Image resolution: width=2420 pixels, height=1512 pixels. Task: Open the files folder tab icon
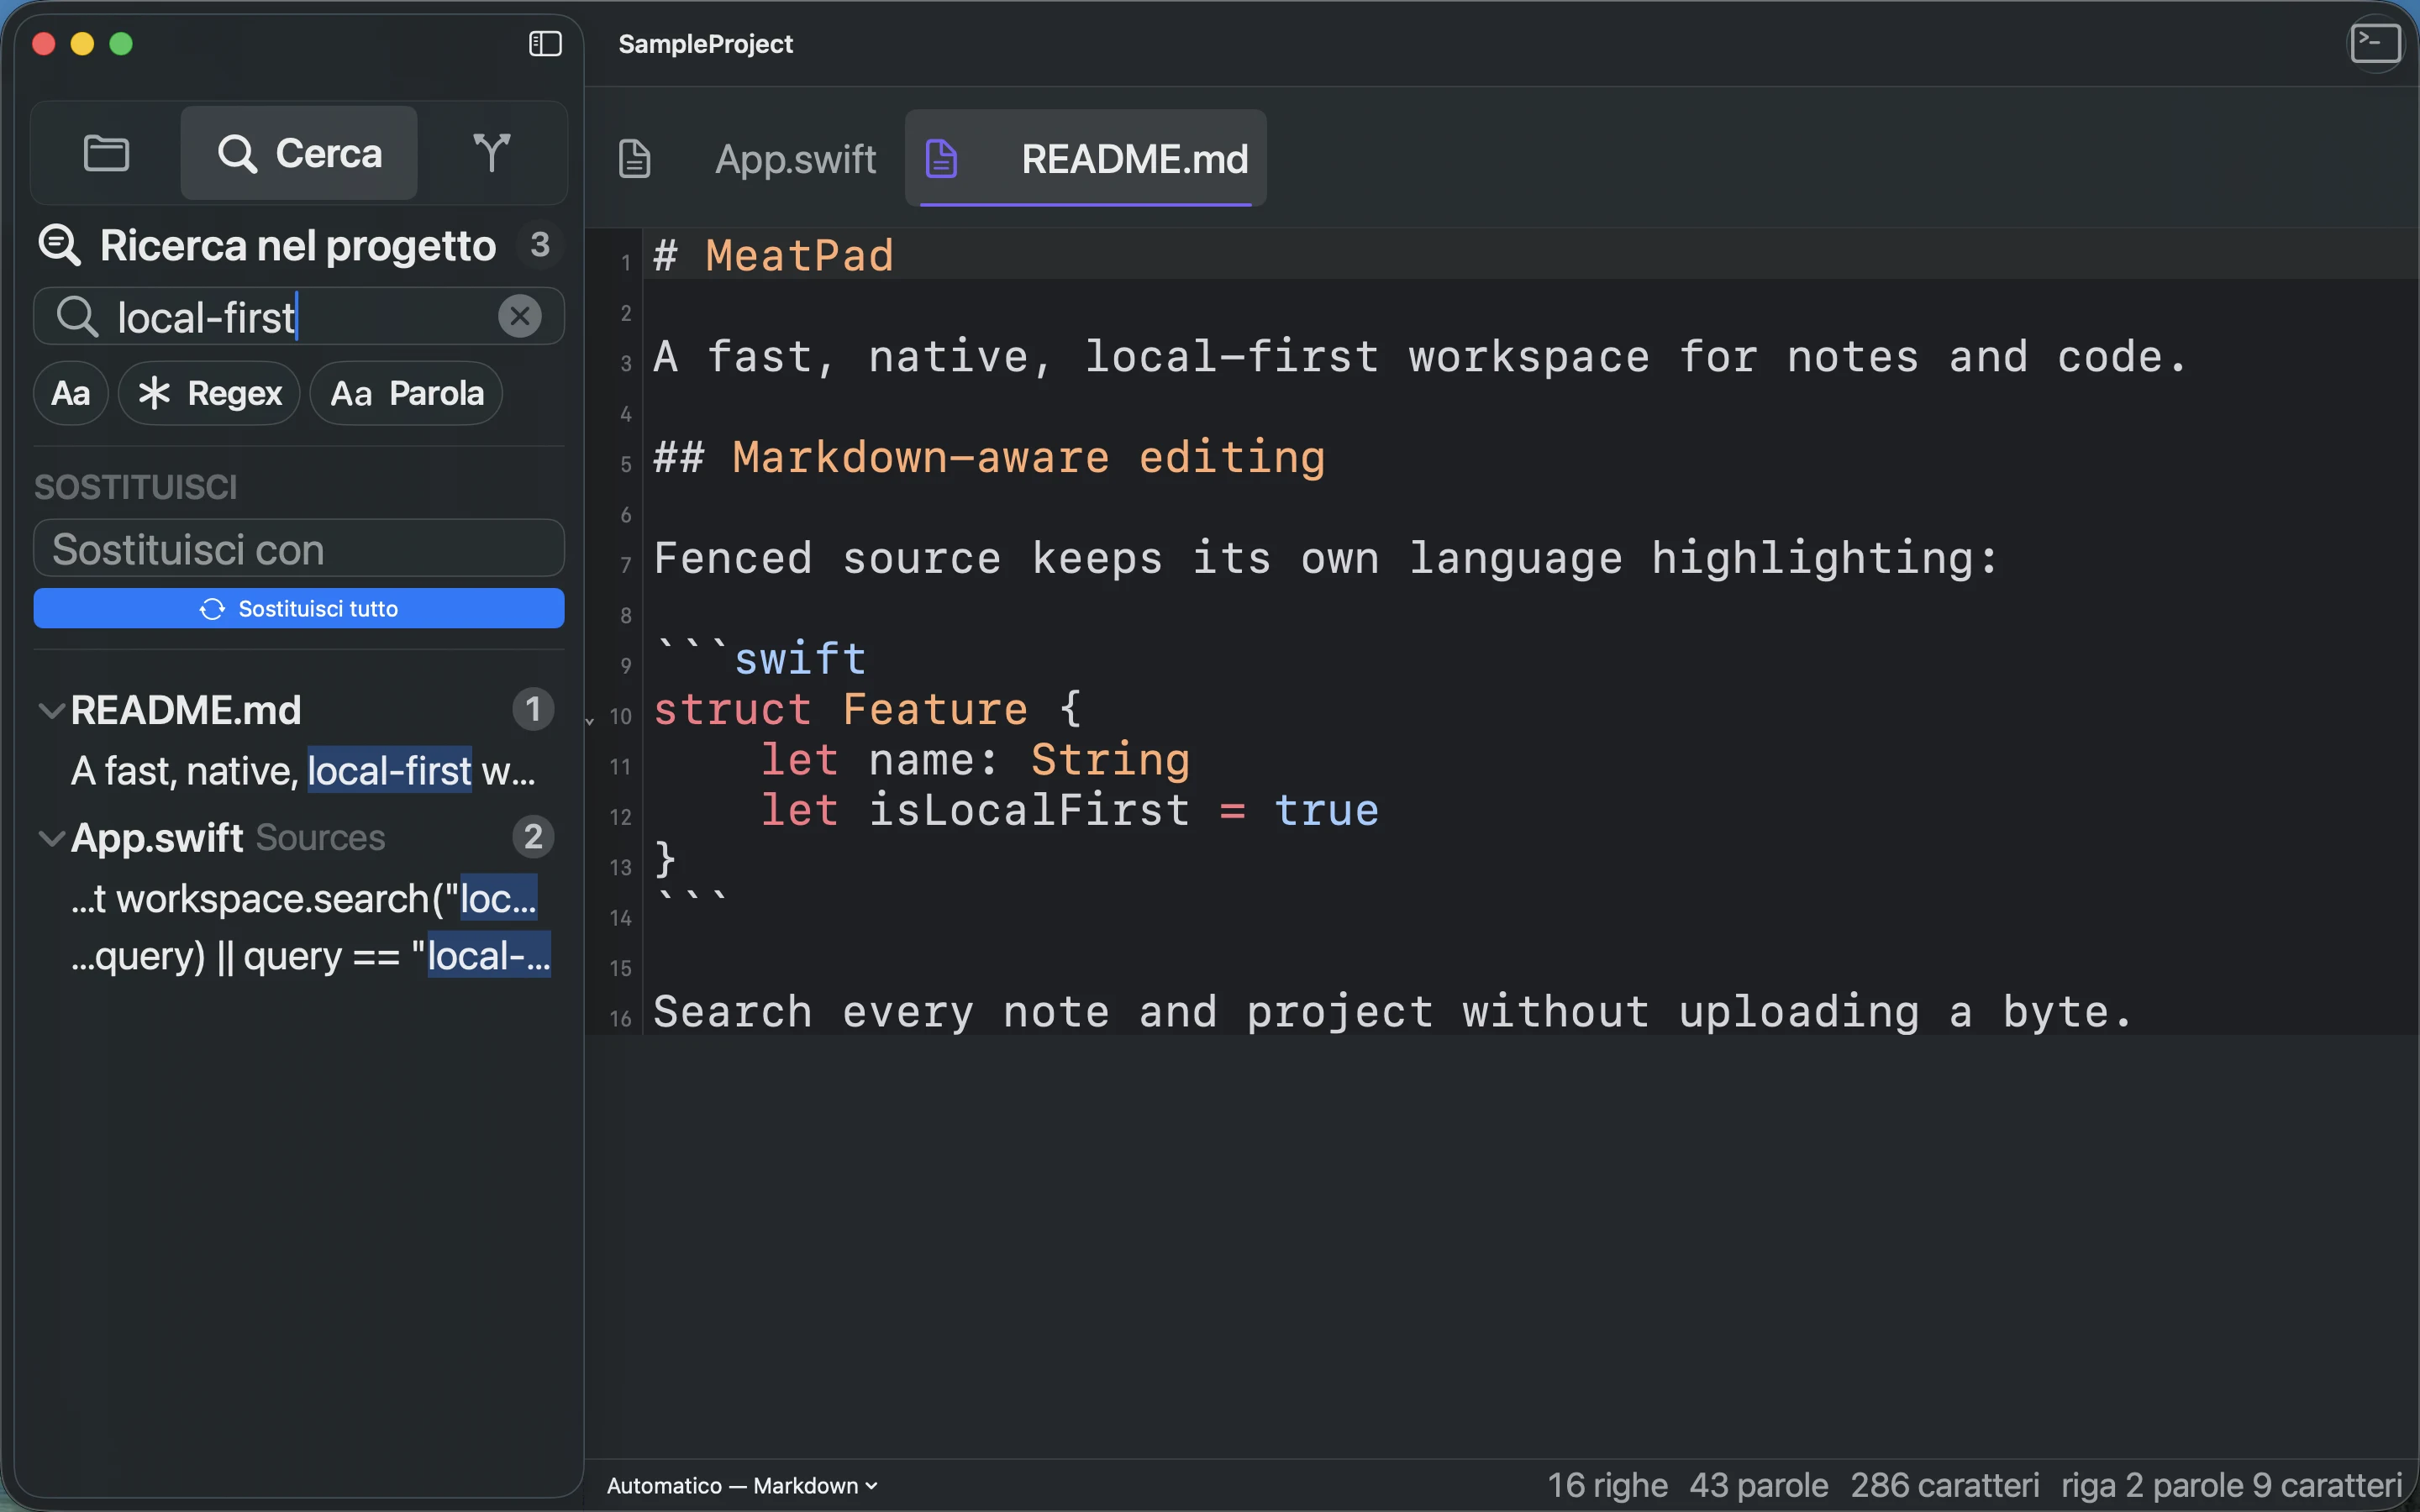tap(106, 153)
